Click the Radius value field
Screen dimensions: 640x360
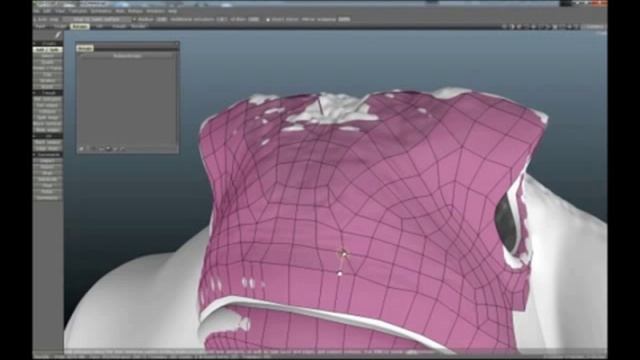point(162,19)
